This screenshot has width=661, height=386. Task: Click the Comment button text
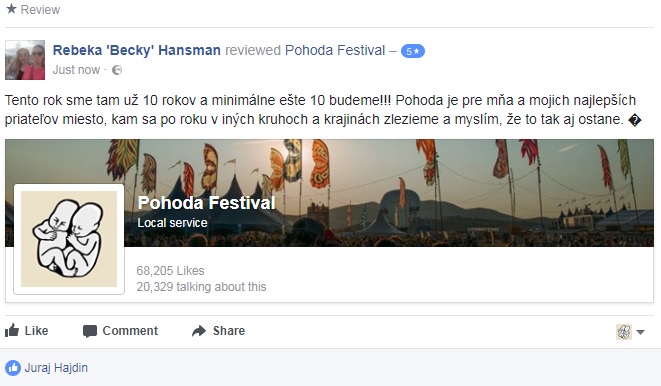pyautogui.click(x=130, y=331)
